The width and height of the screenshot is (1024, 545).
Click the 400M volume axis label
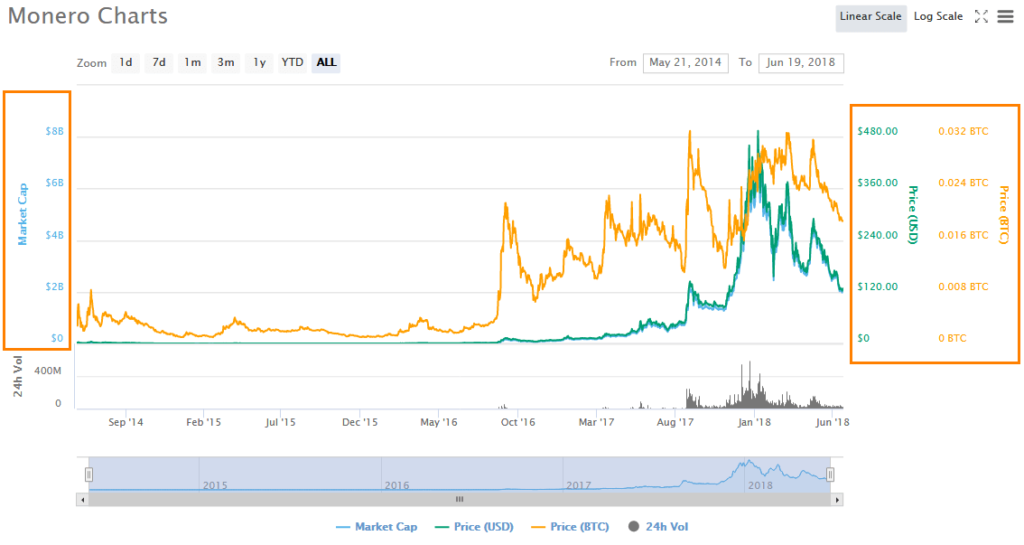coord(48,371)
